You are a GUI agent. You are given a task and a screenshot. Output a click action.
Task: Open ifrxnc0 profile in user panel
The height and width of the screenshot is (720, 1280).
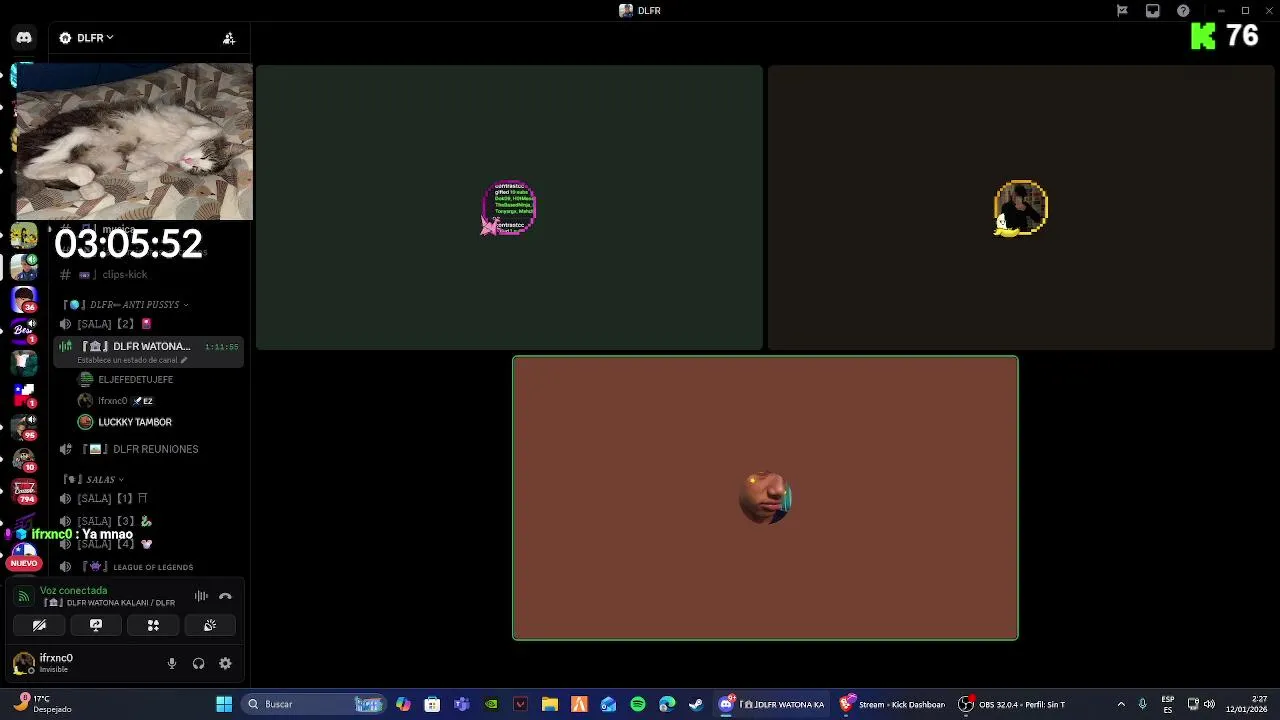pos(56,662)
